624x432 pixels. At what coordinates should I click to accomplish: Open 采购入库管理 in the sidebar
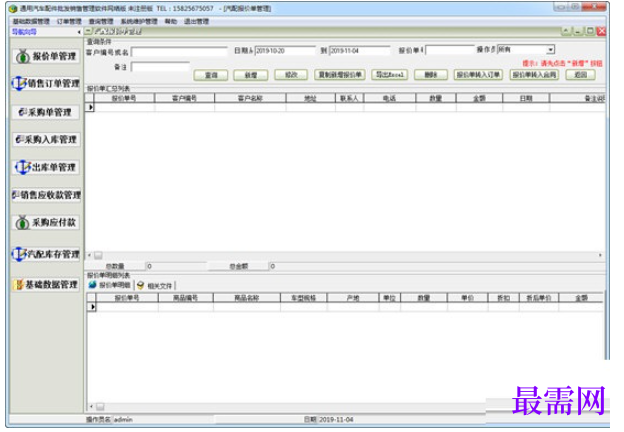(46, 140)
